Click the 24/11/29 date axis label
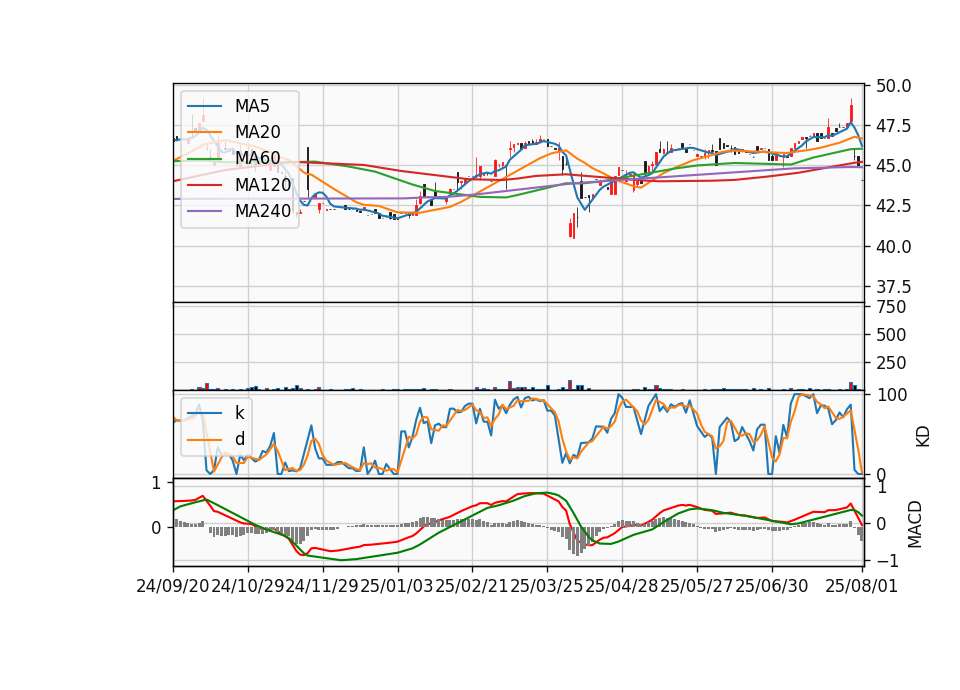This screenshot has height=690, width=960. point(323,586)
